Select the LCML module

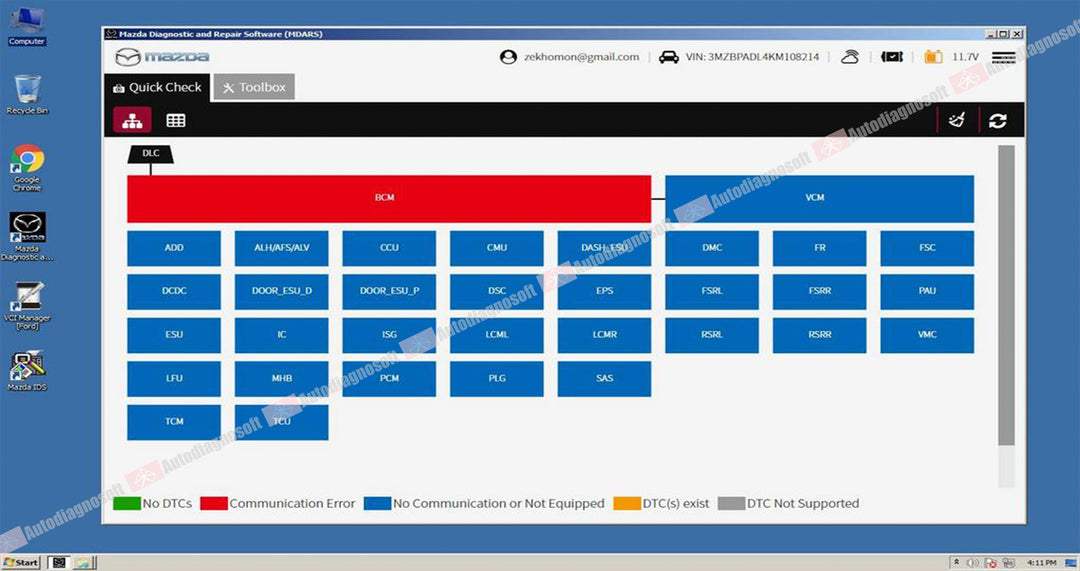(x=497, y=335)
